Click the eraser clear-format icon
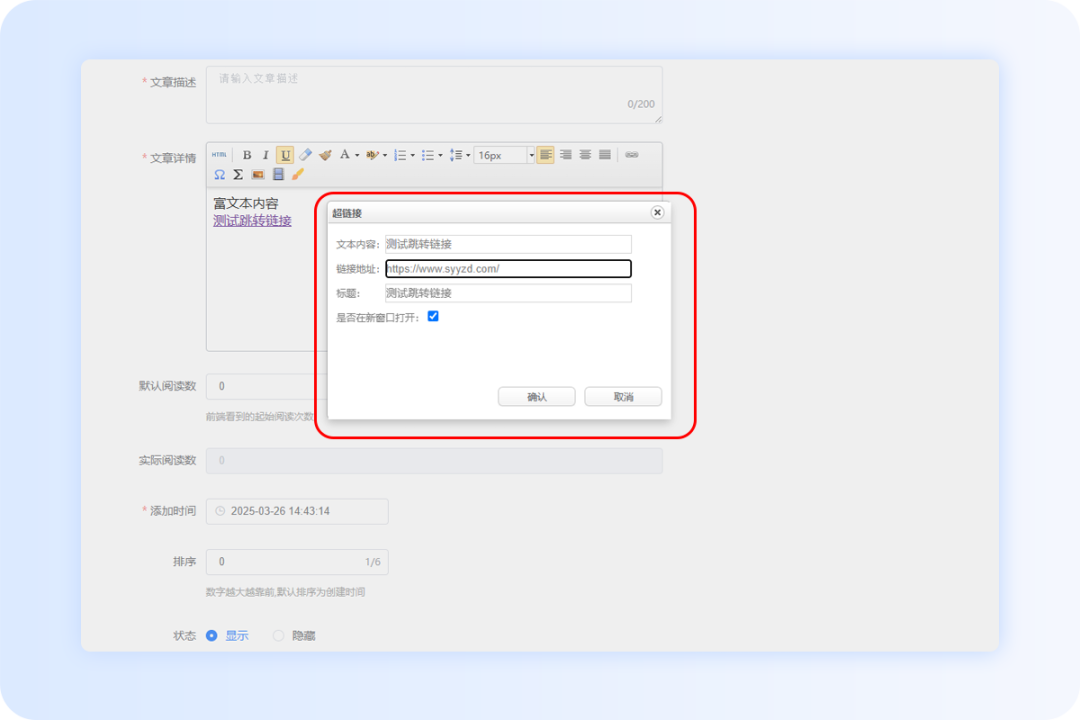This screenshot has height=720, width=1080. (x=305, y=155)
